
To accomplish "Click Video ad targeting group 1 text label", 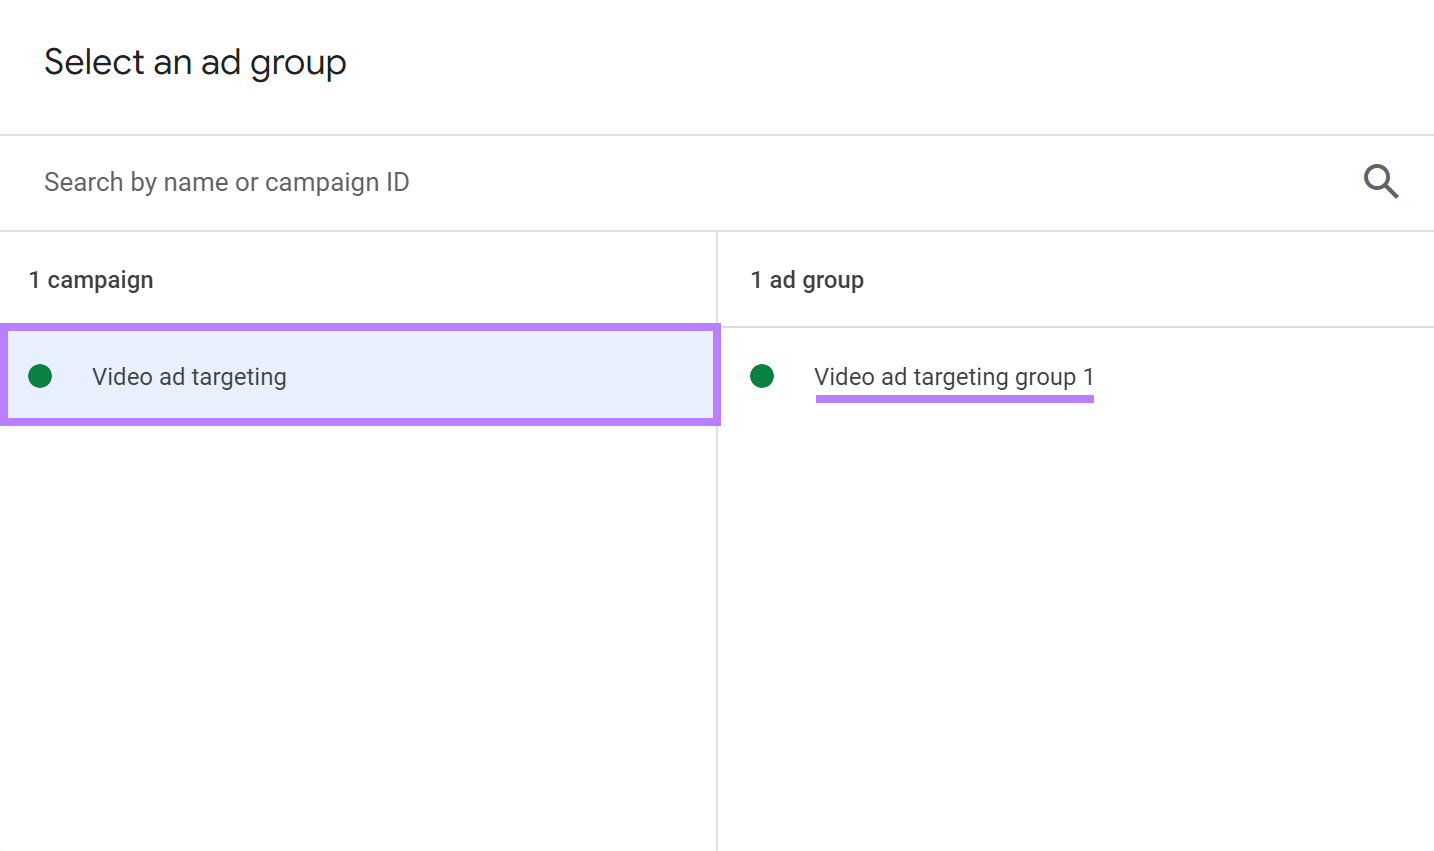I will coord(953,376).
